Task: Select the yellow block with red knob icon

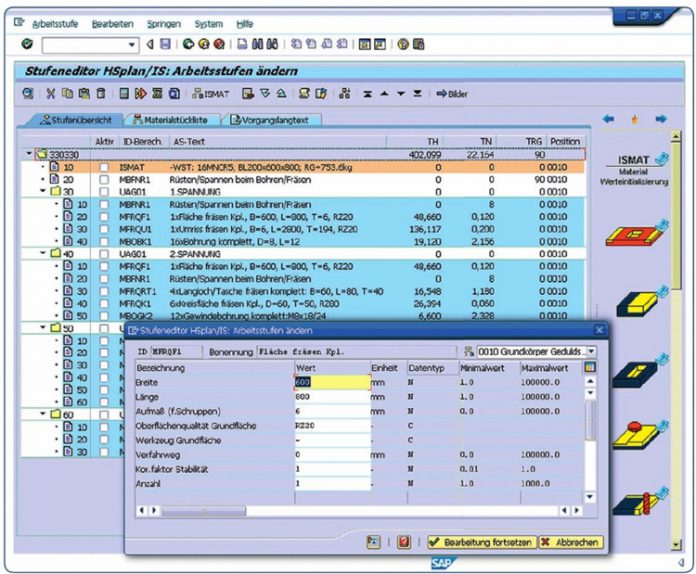Action: point(639,435)
